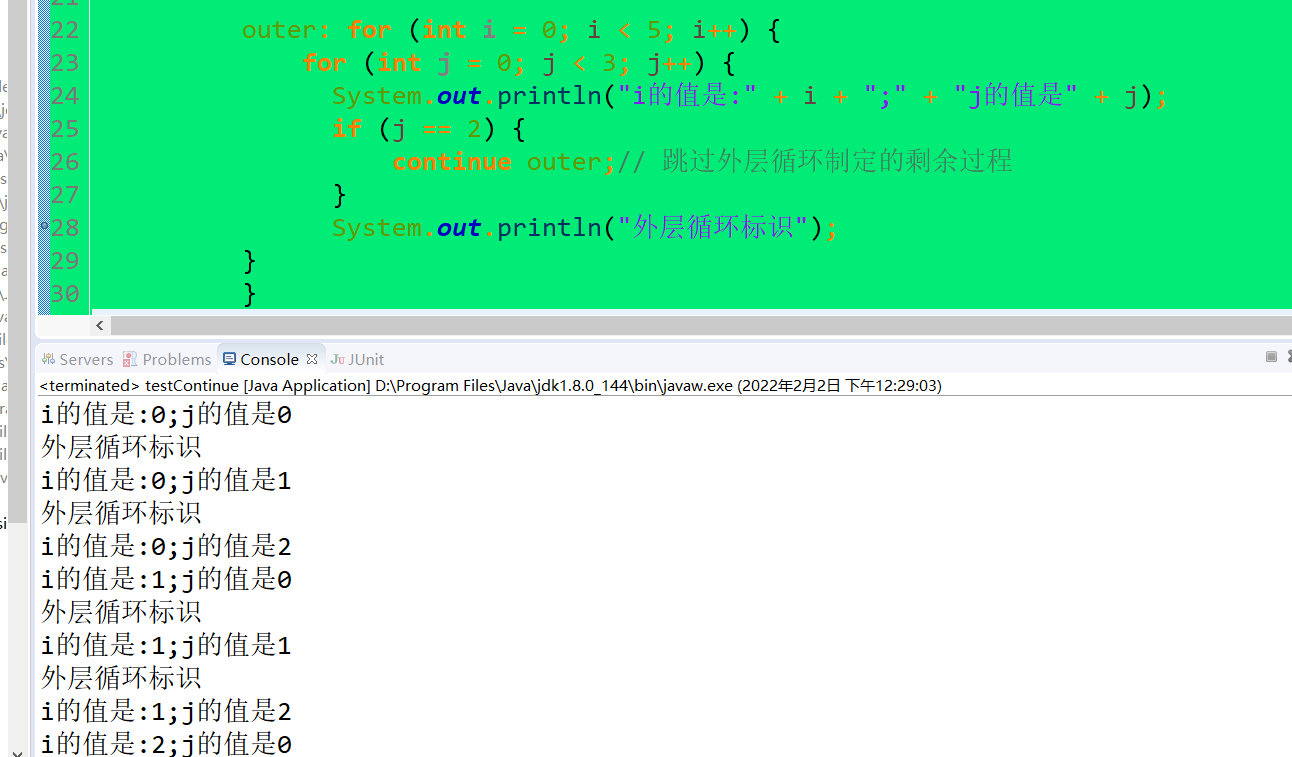1292x757 pixels.
Task: Click the minimize square icon above the console
Action: point(1270,356)
